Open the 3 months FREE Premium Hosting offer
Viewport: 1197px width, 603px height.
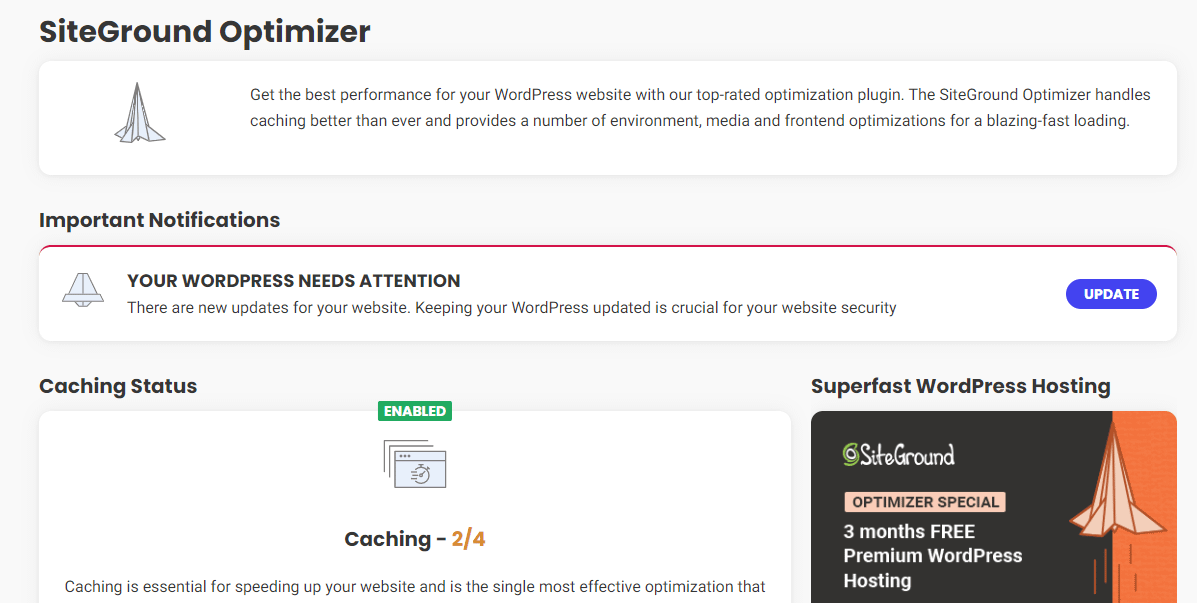tap(932, 556)
